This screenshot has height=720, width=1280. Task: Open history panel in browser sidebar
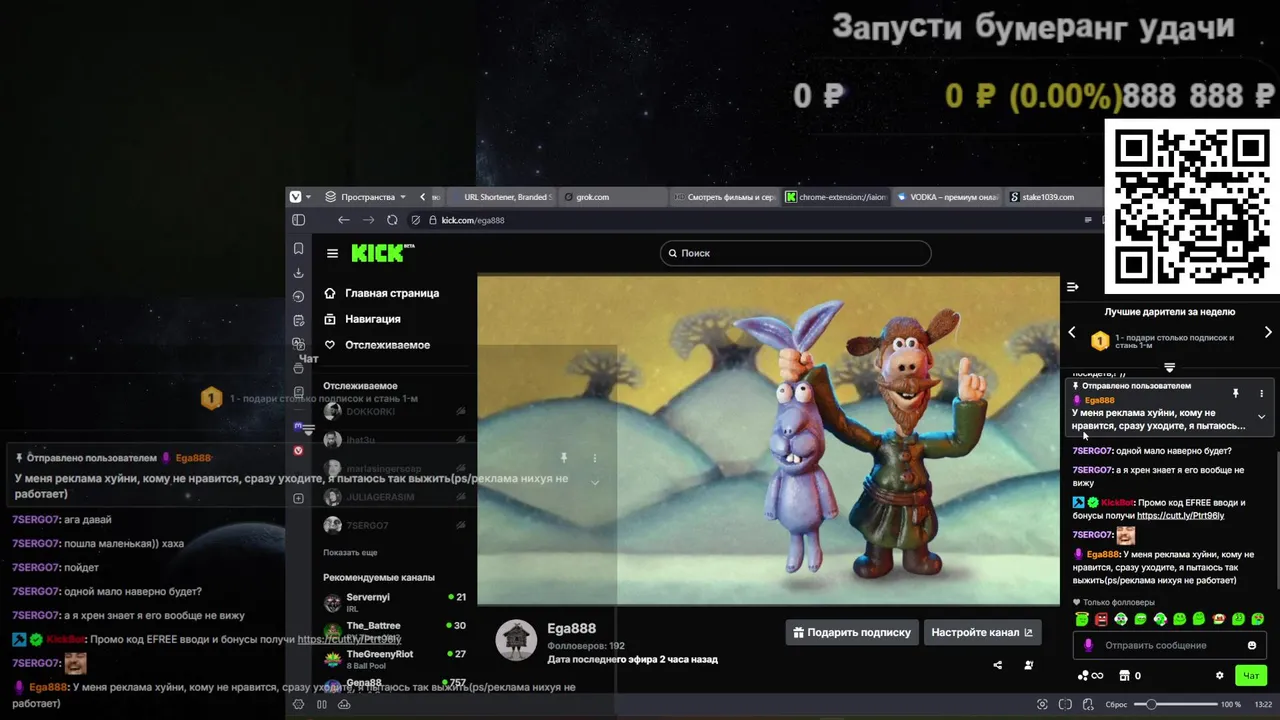[x=298, y=296]
